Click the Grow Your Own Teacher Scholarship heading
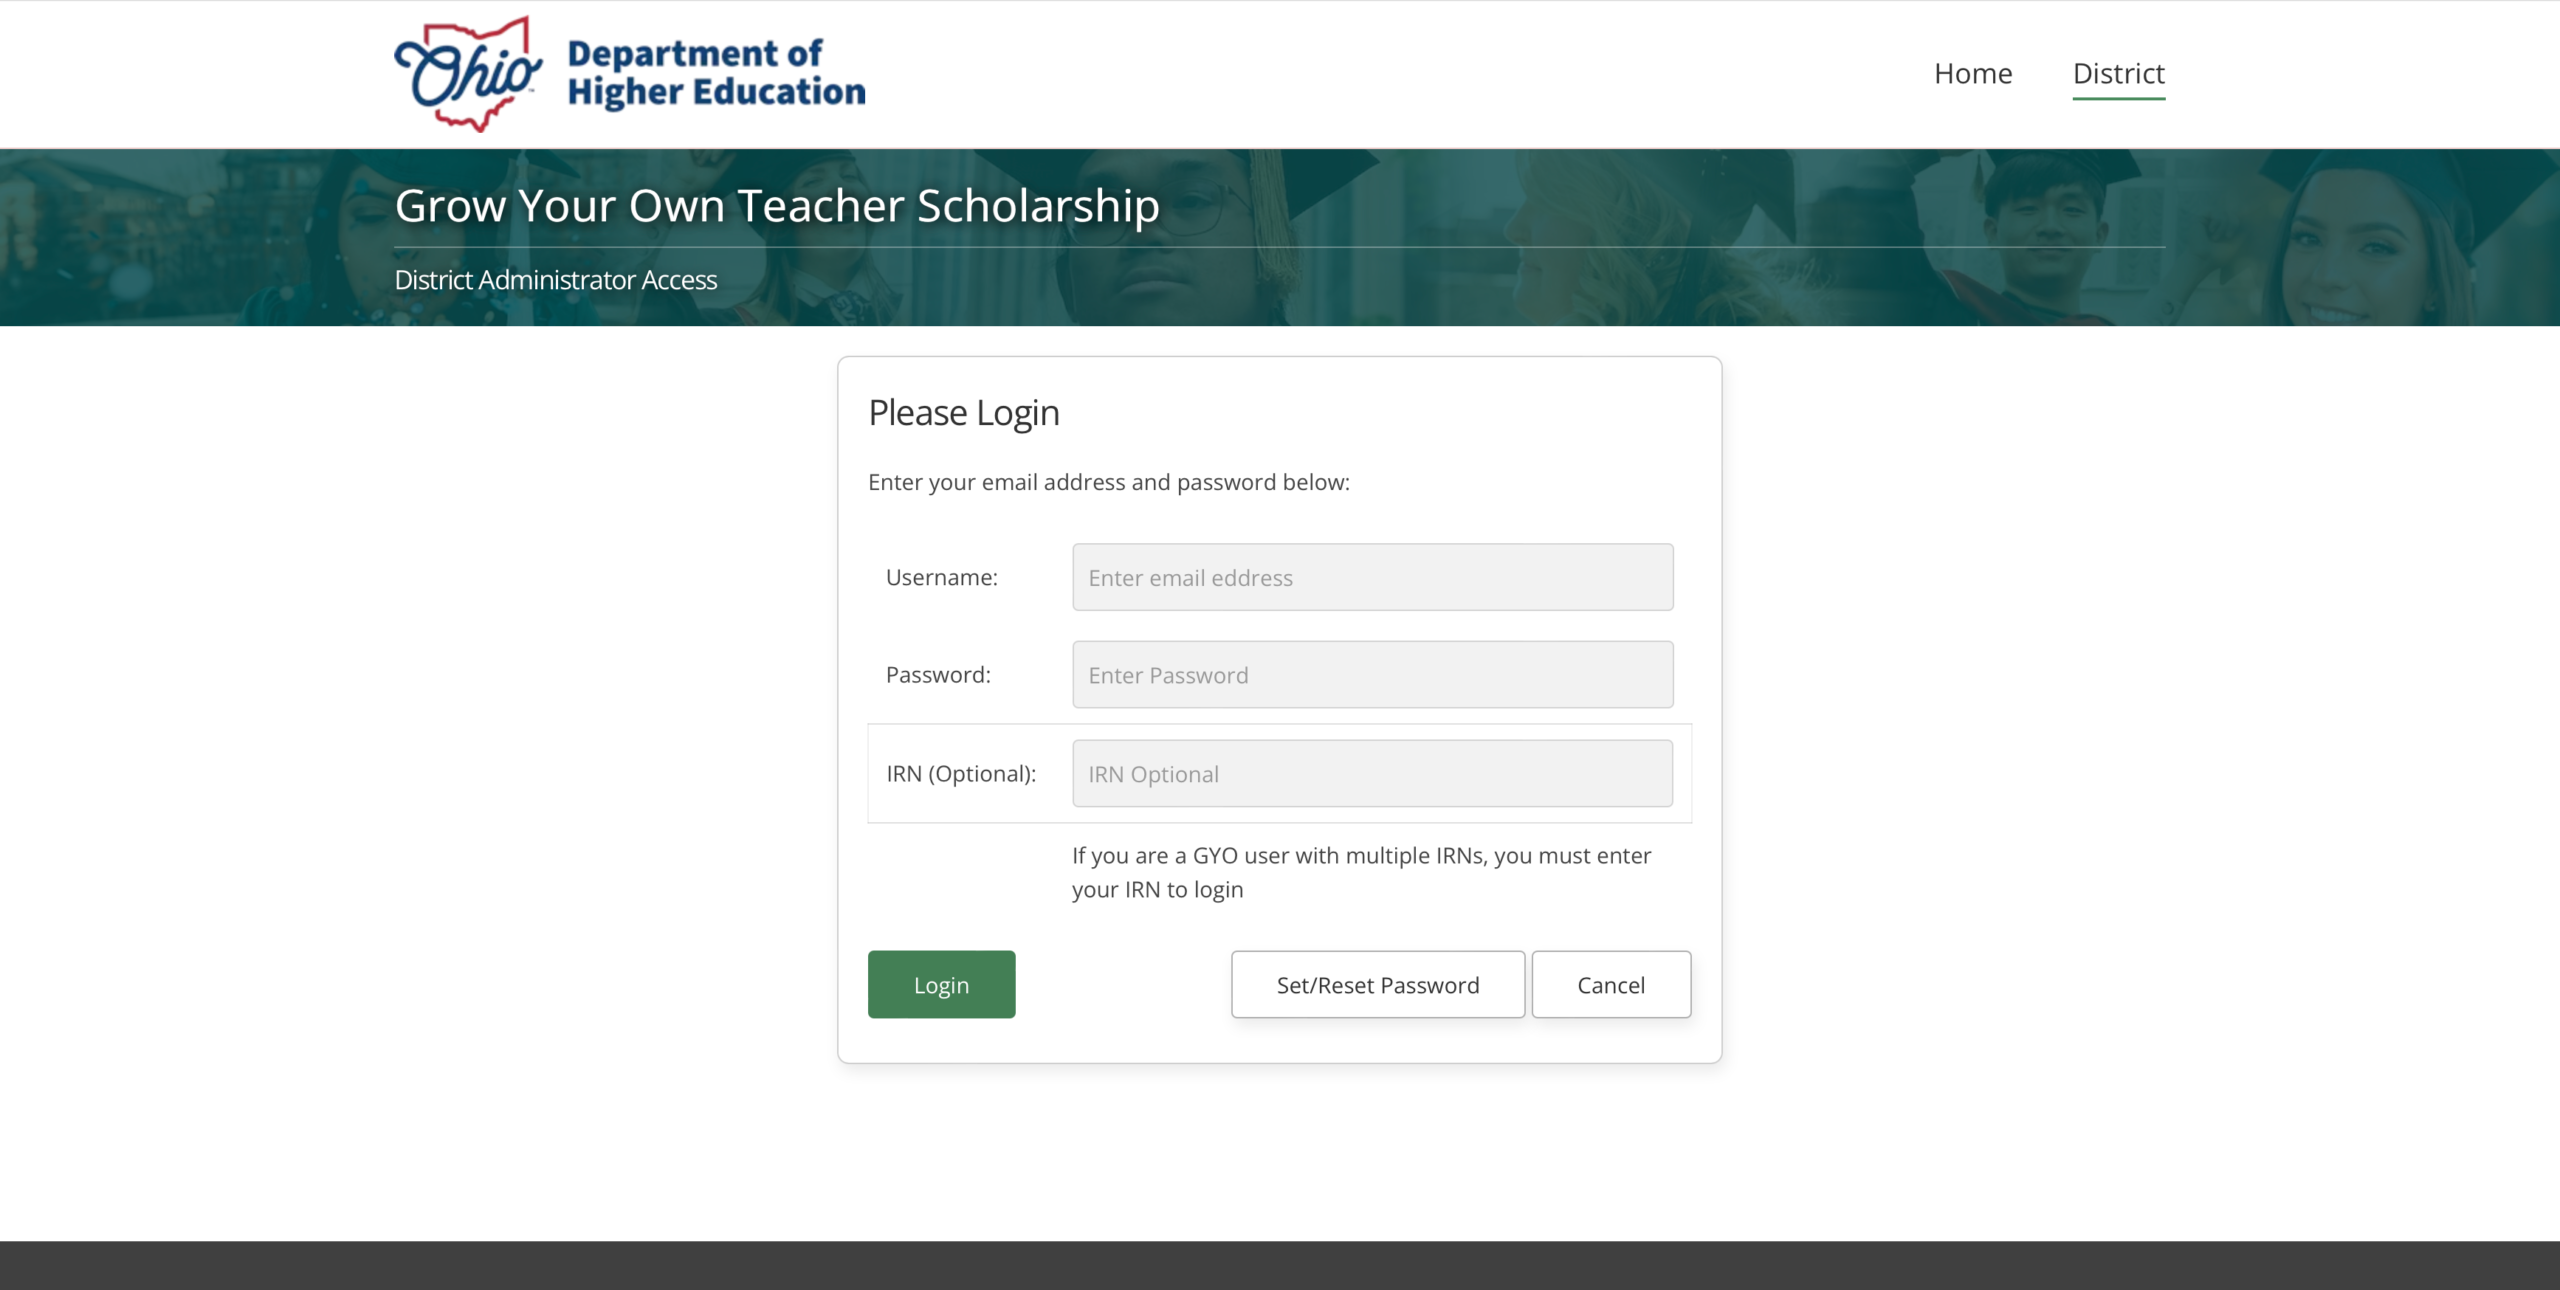Viewport: 2560px width, 1290px height. [777, 205]
